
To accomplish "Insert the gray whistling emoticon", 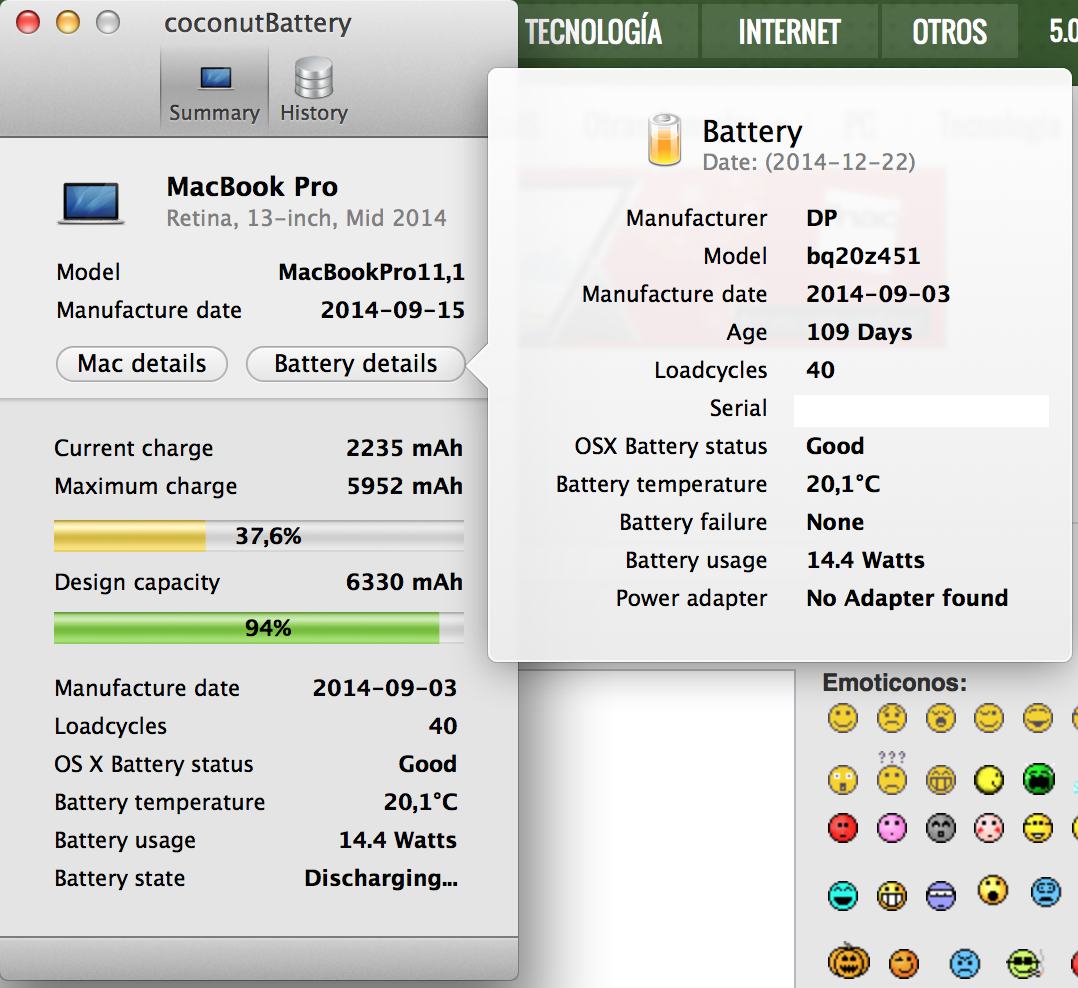I will click(x=940, y=828).
